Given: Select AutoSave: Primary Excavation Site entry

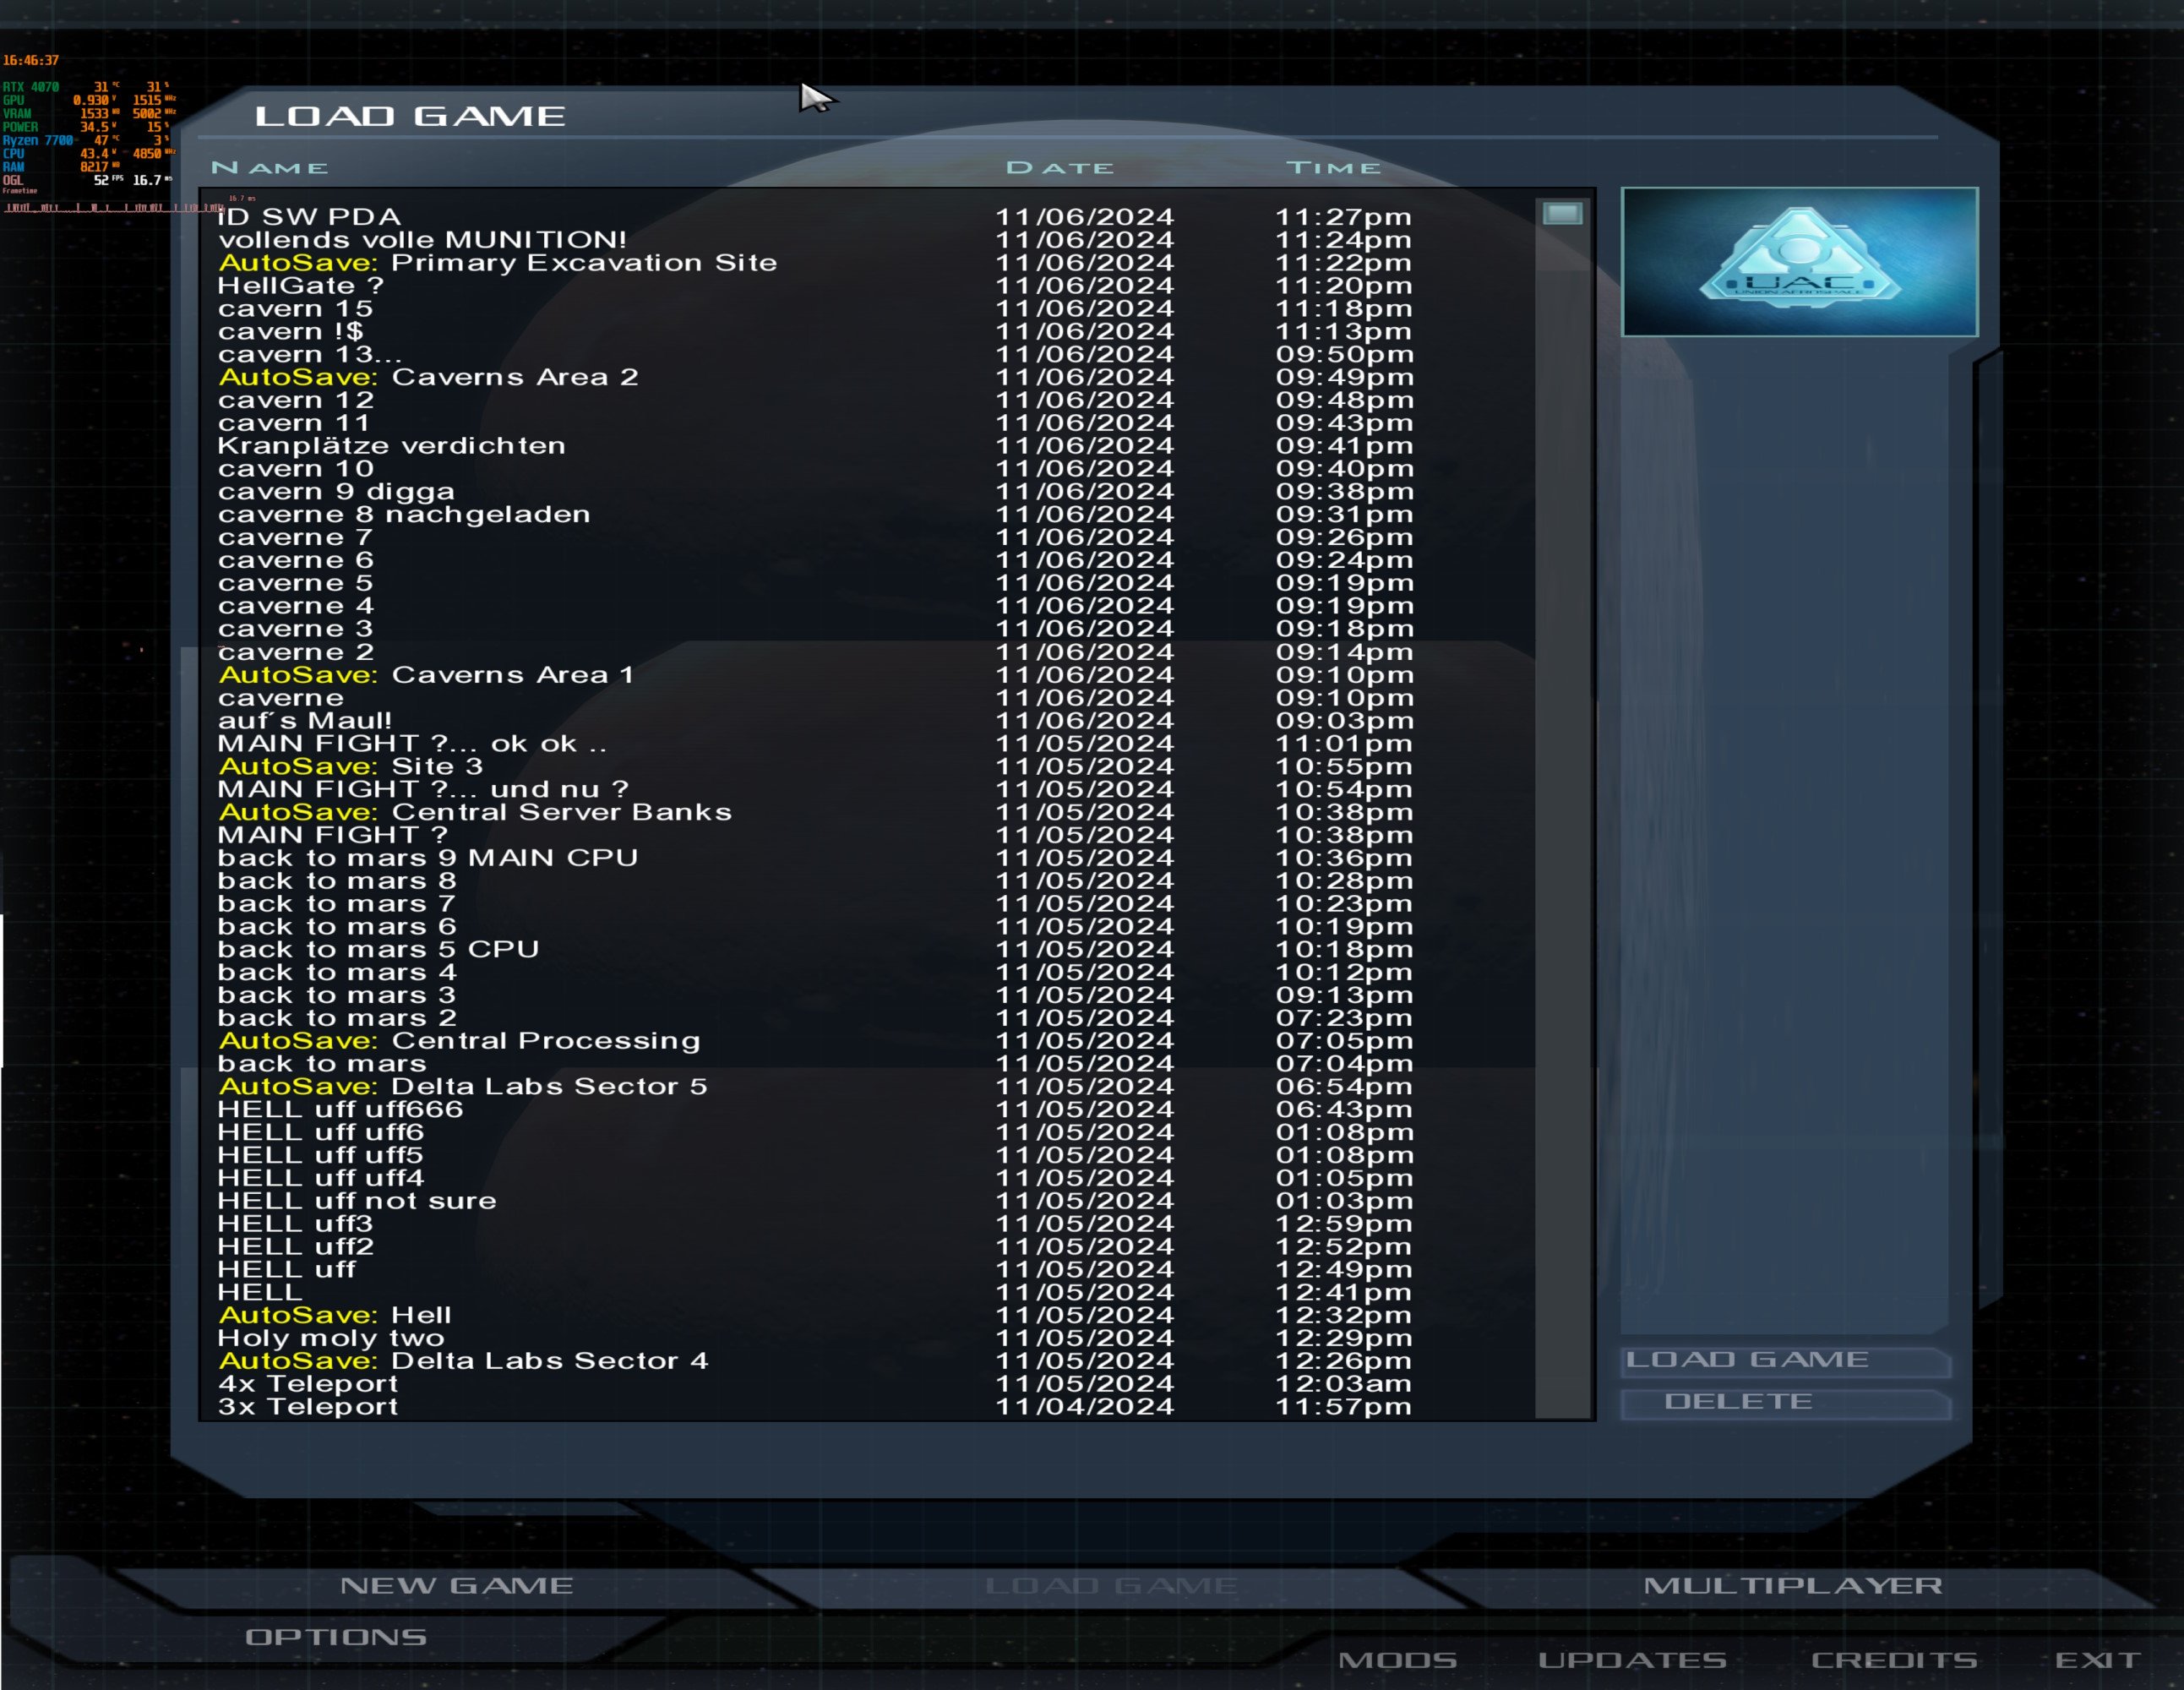Looking at the screenshot, I should 497,263.
